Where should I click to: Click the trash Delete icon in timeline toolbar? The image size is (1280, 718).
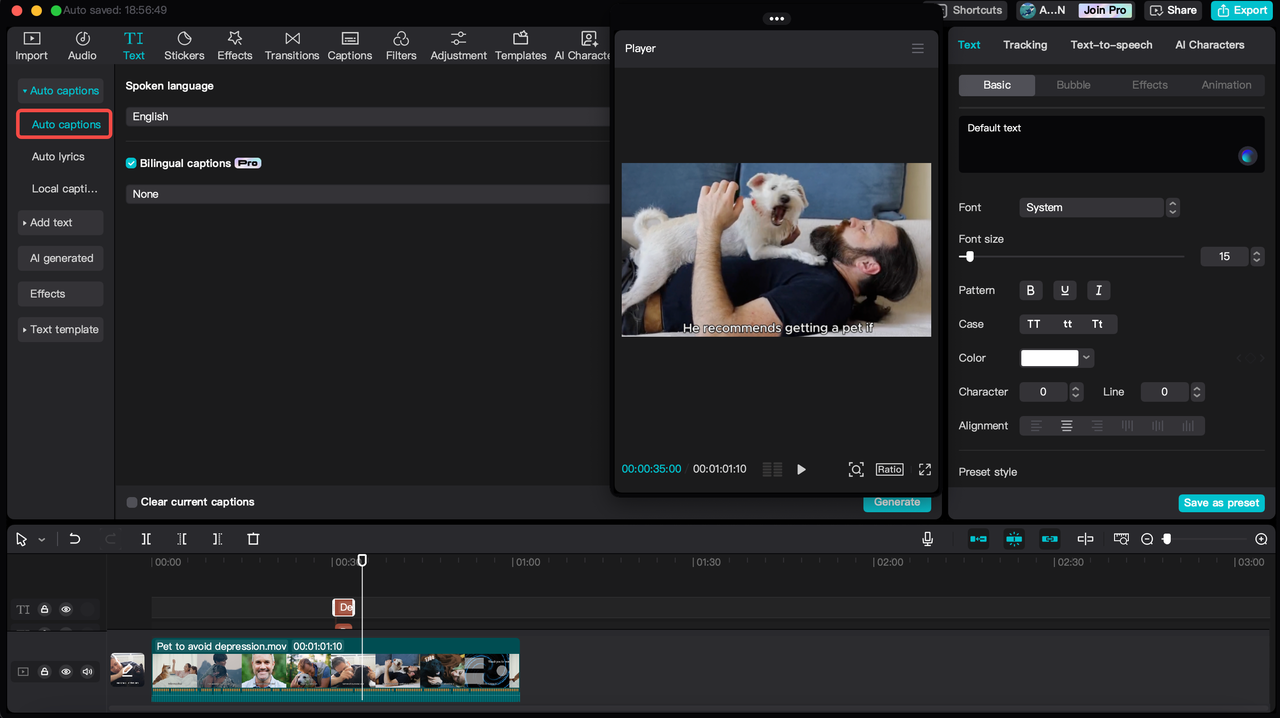pyautogui.click(x=253, y=539)
